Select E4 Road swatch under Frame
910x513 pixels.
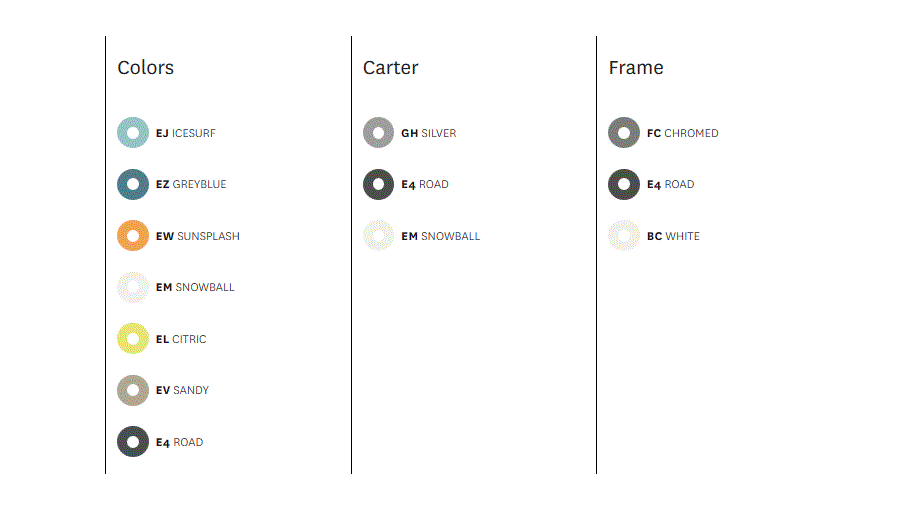(x=624, y=184)
